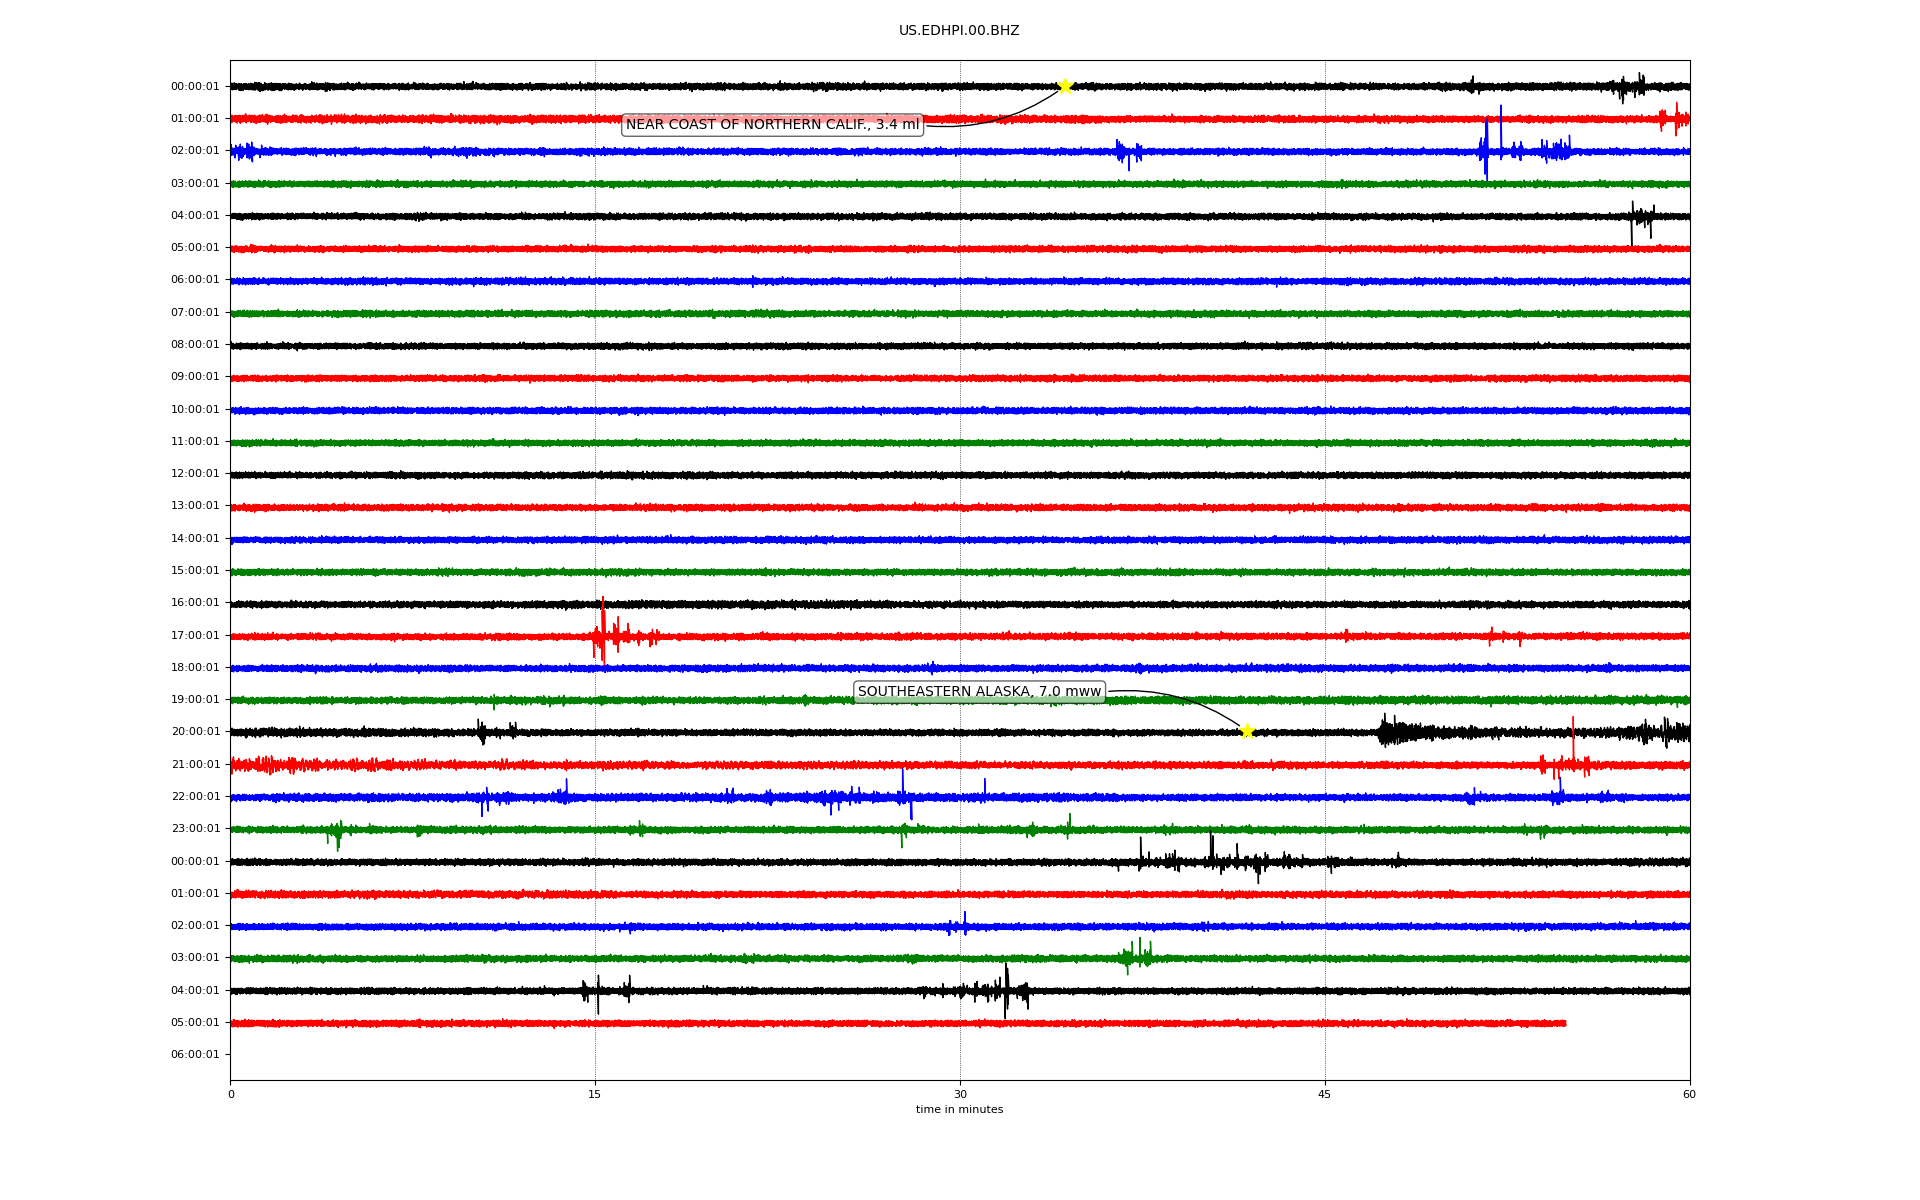
Task: Click the yellow star on the 20:00:01 trace
Action: pyautogui.click(x=1247, y=731)
